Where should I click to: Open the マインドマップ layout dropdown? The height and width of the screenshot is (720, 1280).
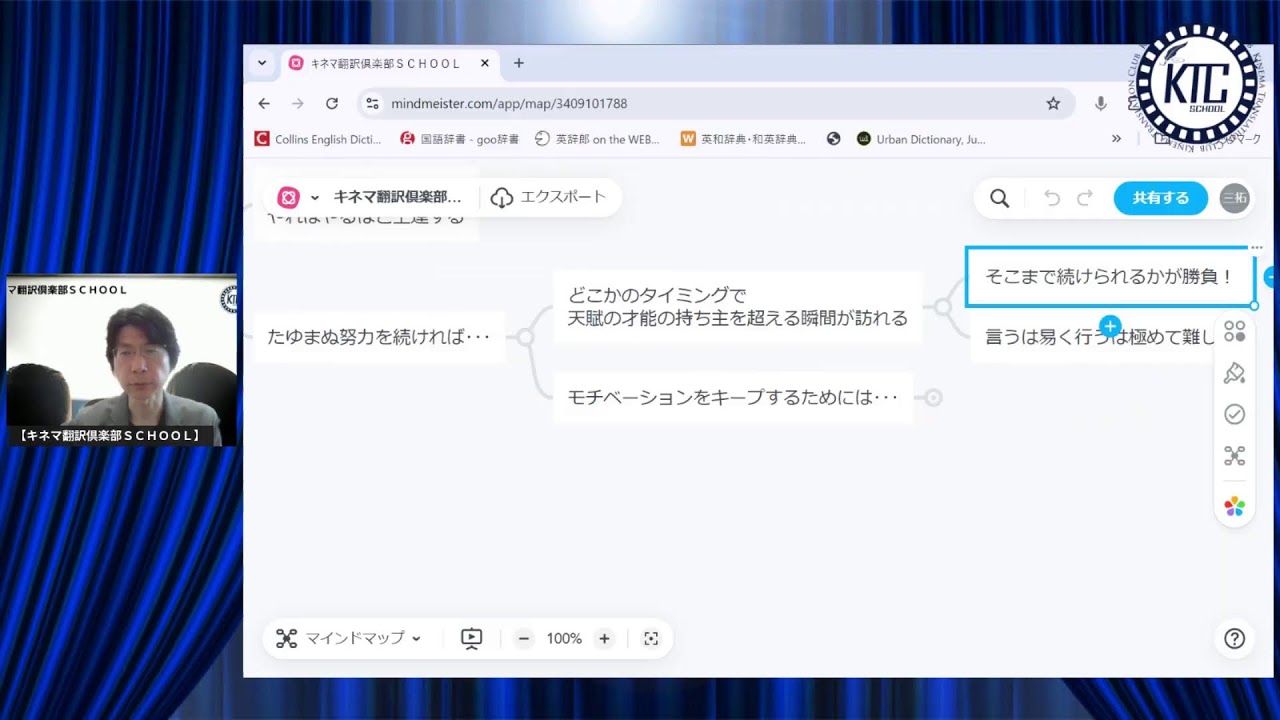pos(349,638)
